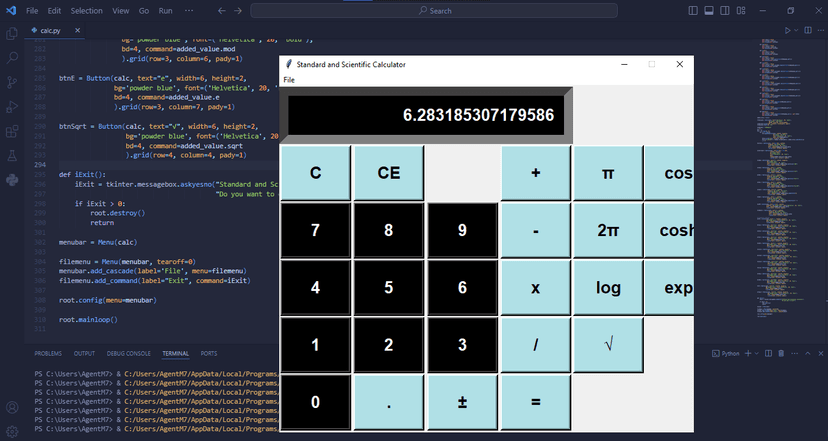828x441 pixels.
Task: Open the Run and Debug view icon
Action: pyautogui.click(x=12, y=107)
